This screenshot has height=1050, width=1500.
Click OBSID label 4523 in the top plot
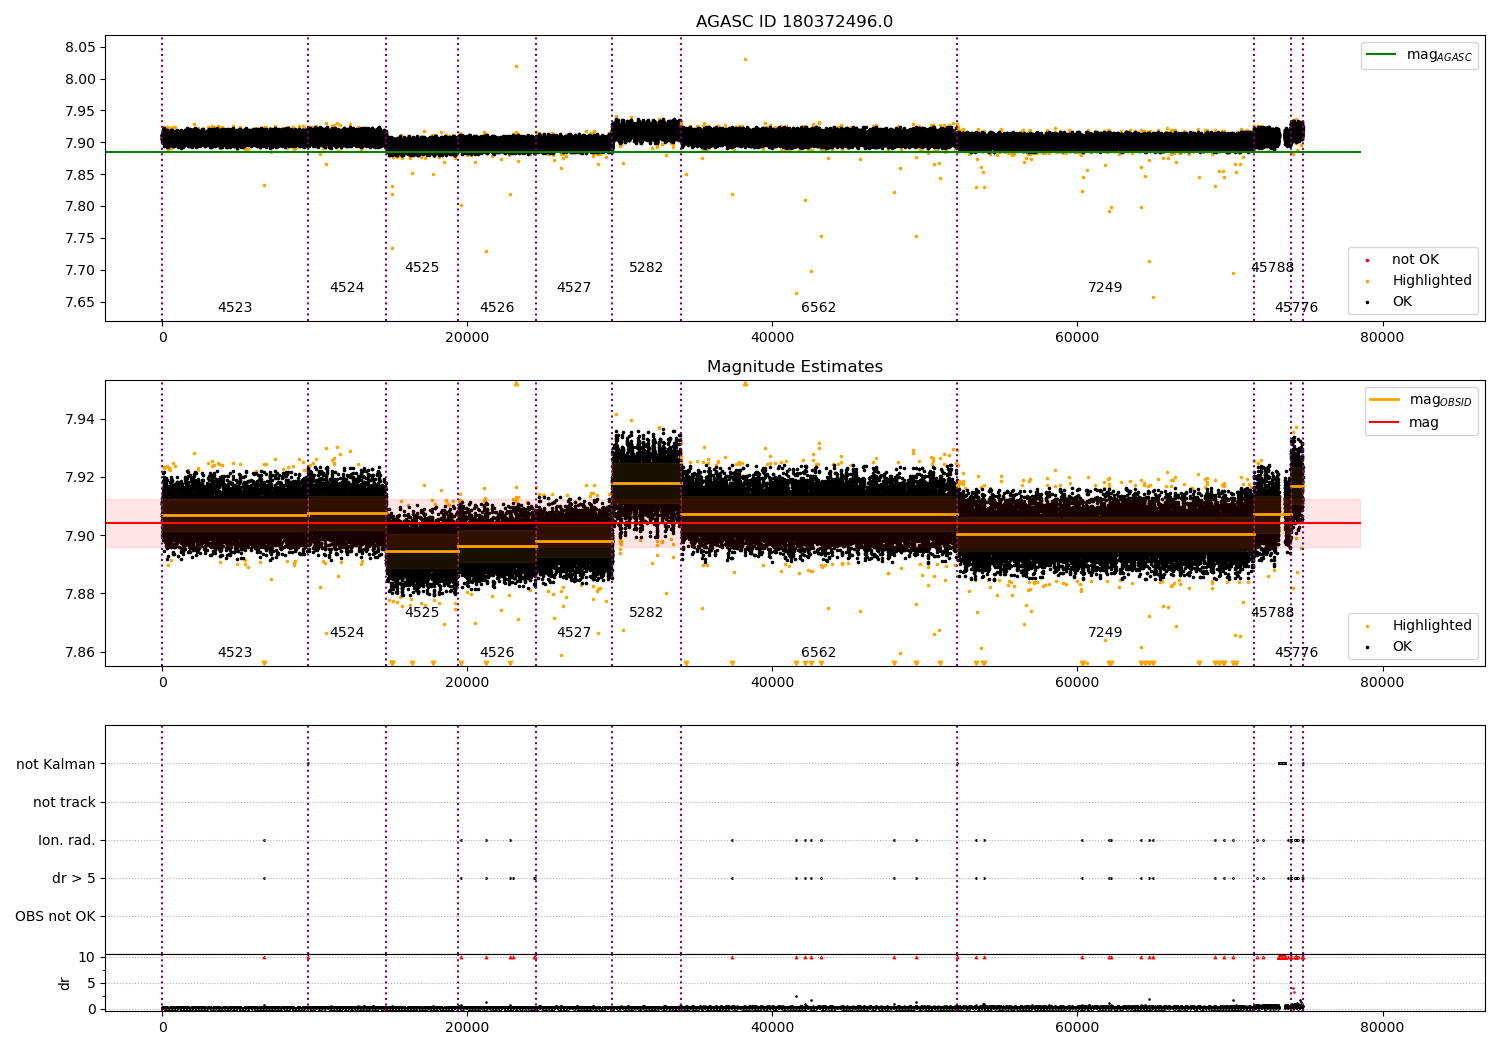coord(235,308)
